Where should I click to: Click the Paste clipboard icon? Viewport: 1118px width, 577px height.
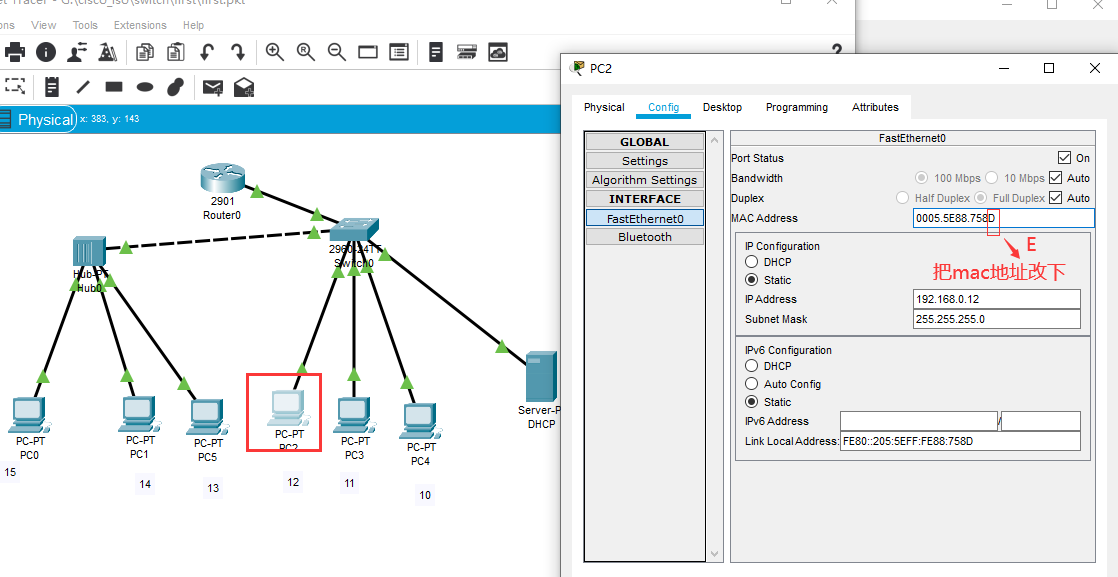click(x=176, y=51)
